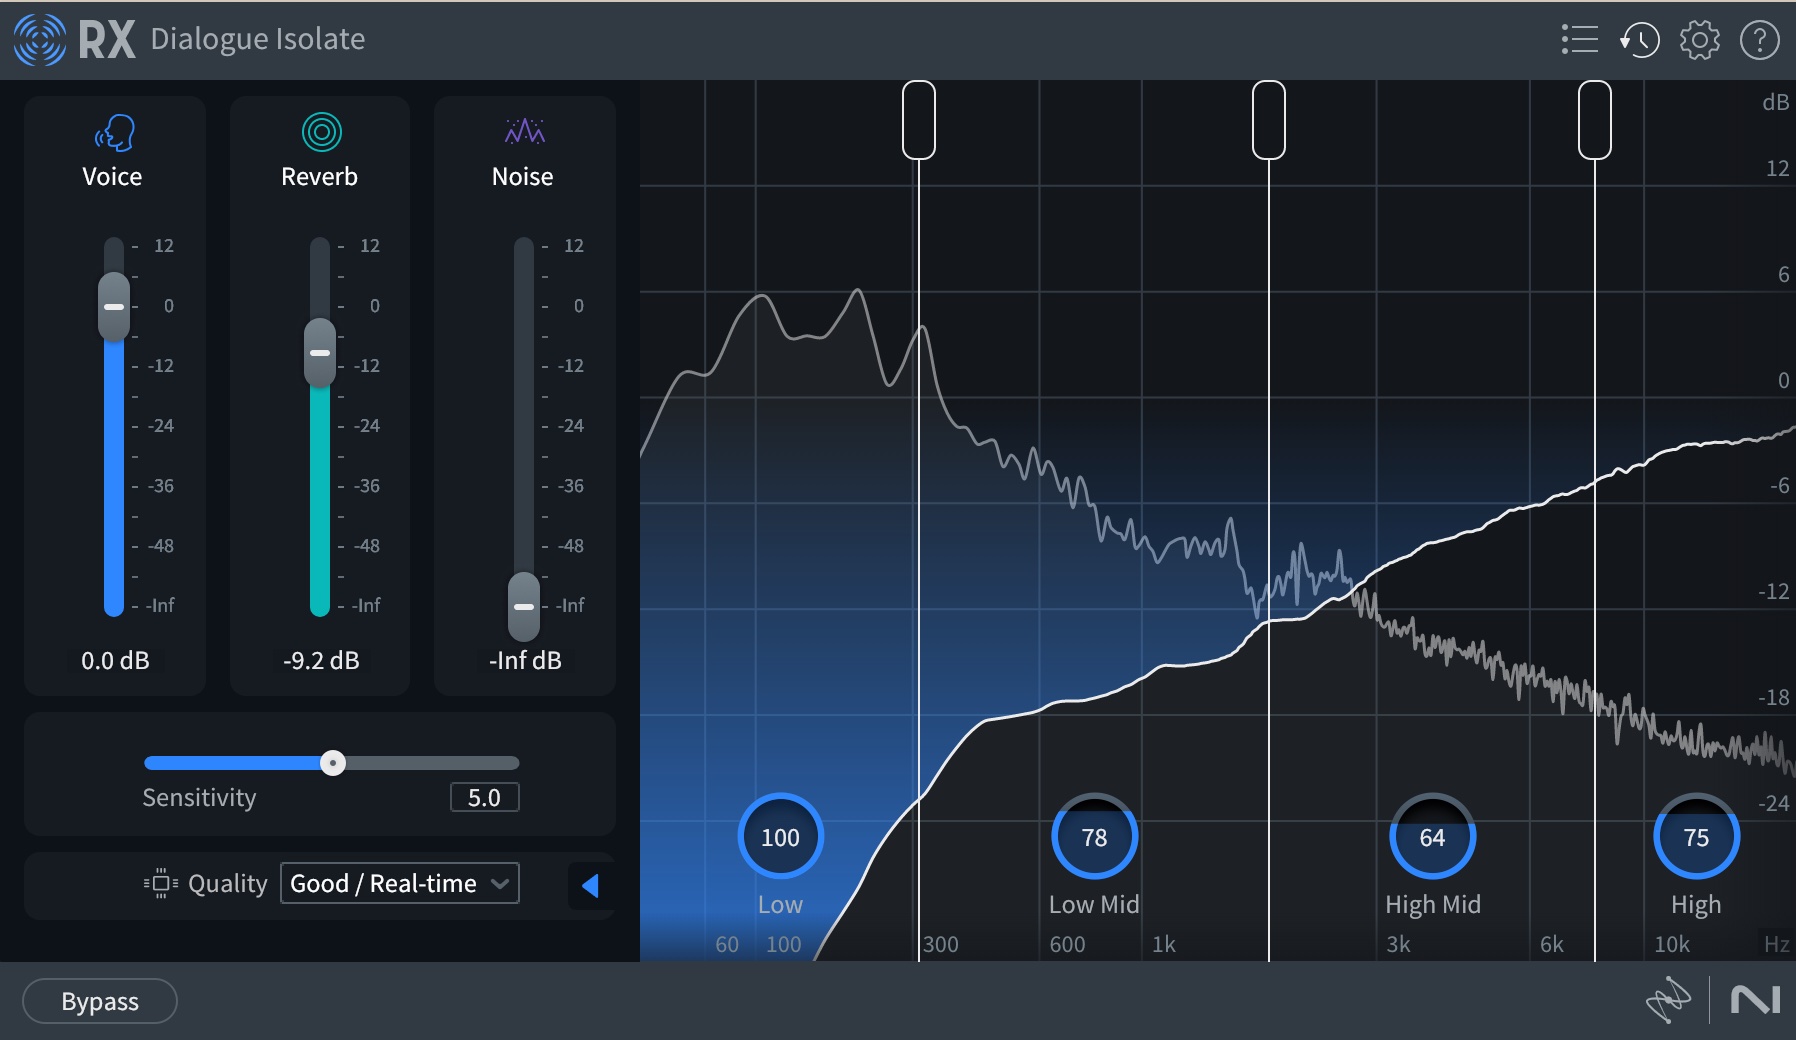The width and height of the screenshot is (1796, 1040).
Task: Open the Quality dropdown
Action: pos(398,883)
